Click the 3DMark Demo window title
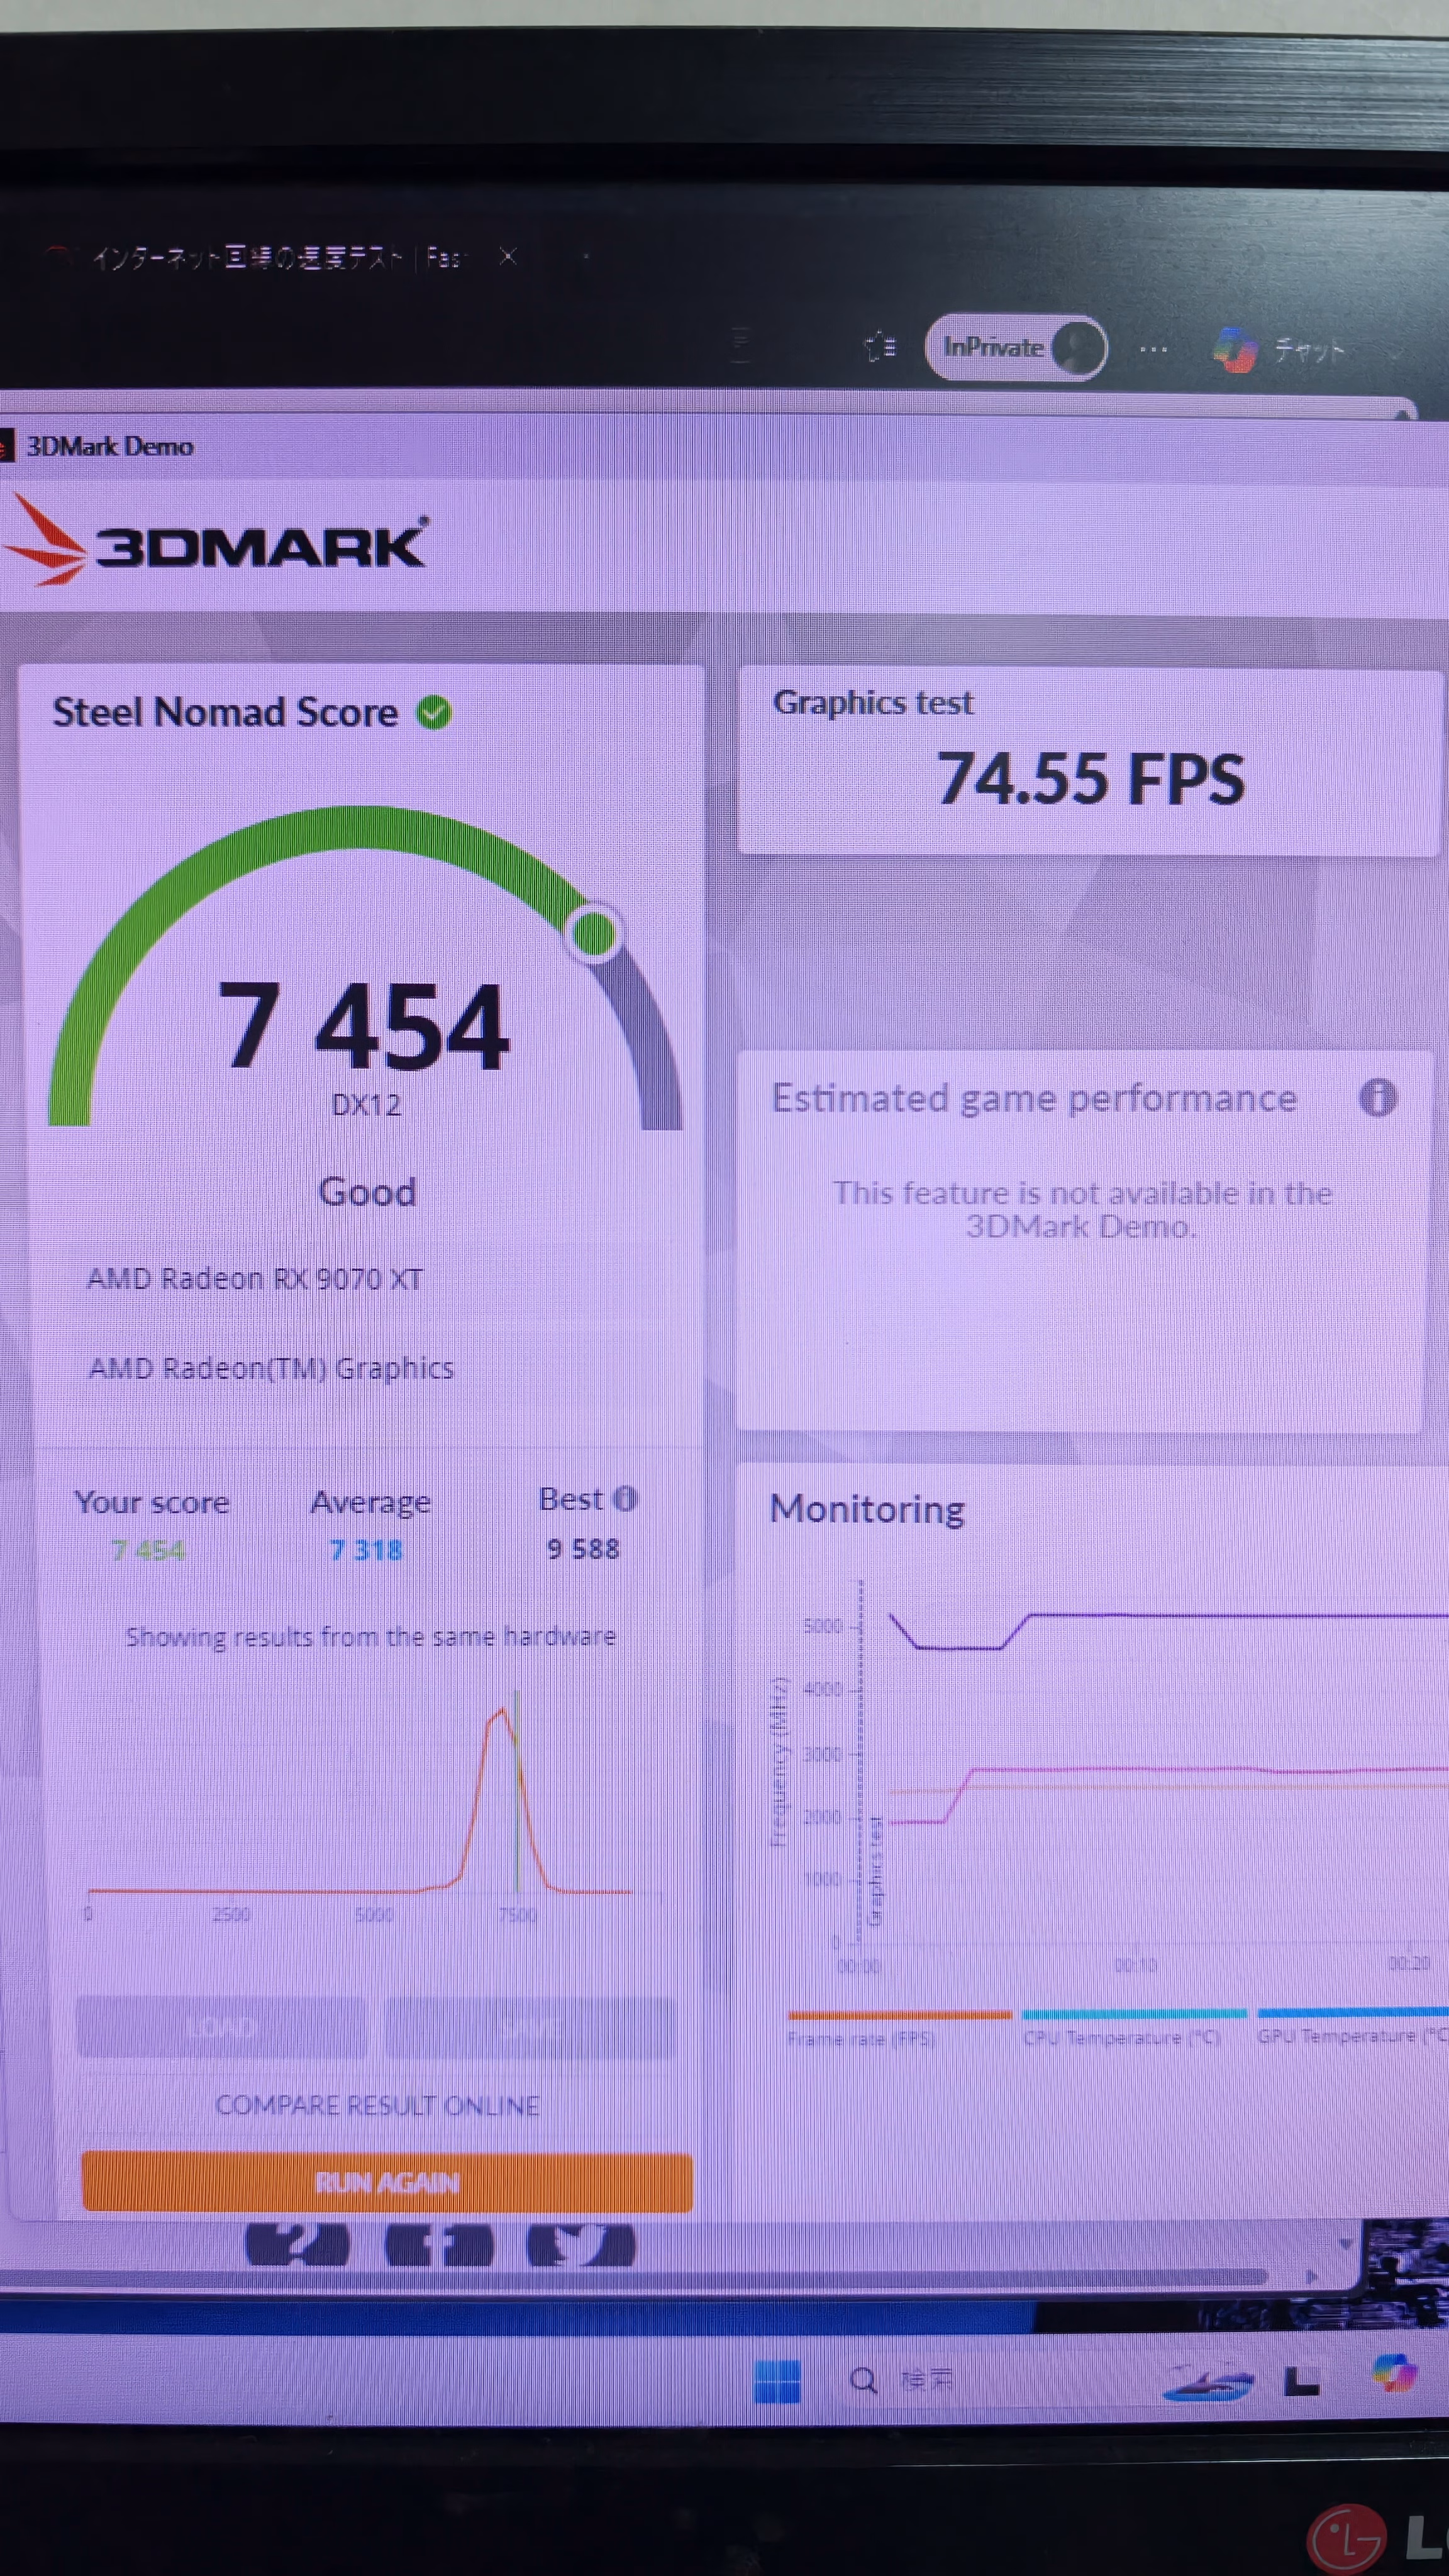The image size is (1449, 2576). click(110, 446)
